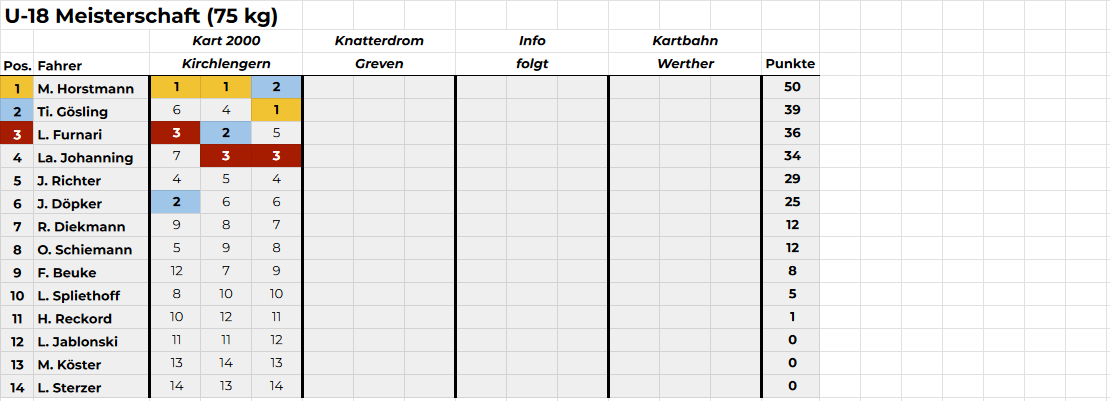
Task: Select the 50 points cell
Action: click(x=791, y=87)
